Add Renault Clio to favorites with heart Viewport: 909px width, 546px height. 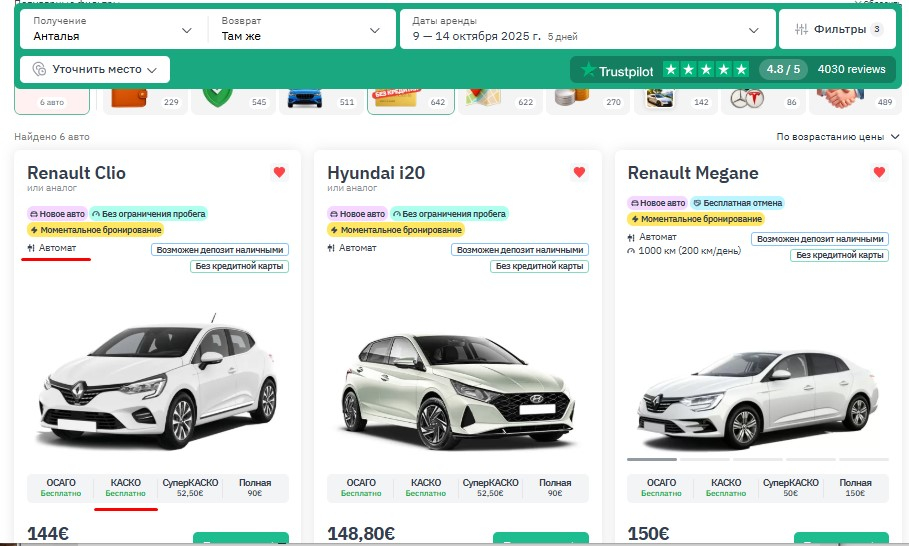pos(279,172)
